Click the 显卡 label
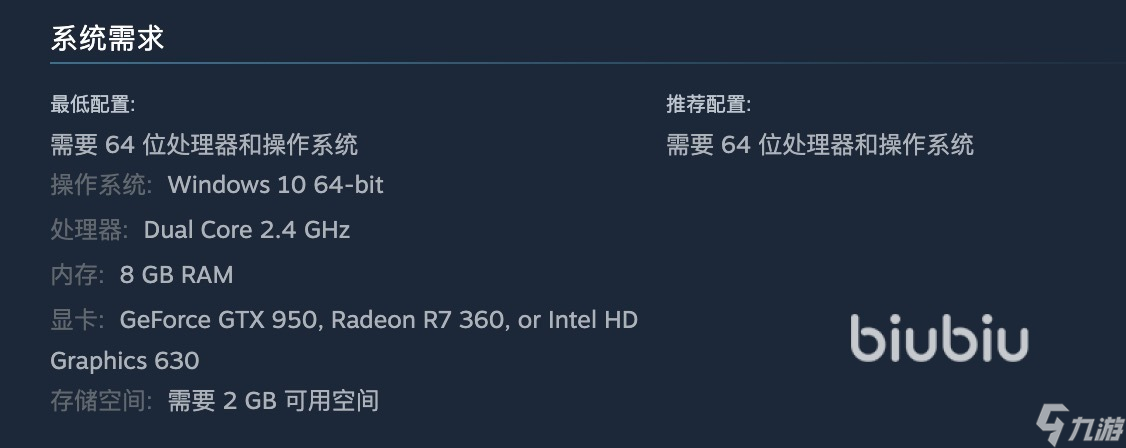This screenshot has width=1126, height=448. click(78, 319)
